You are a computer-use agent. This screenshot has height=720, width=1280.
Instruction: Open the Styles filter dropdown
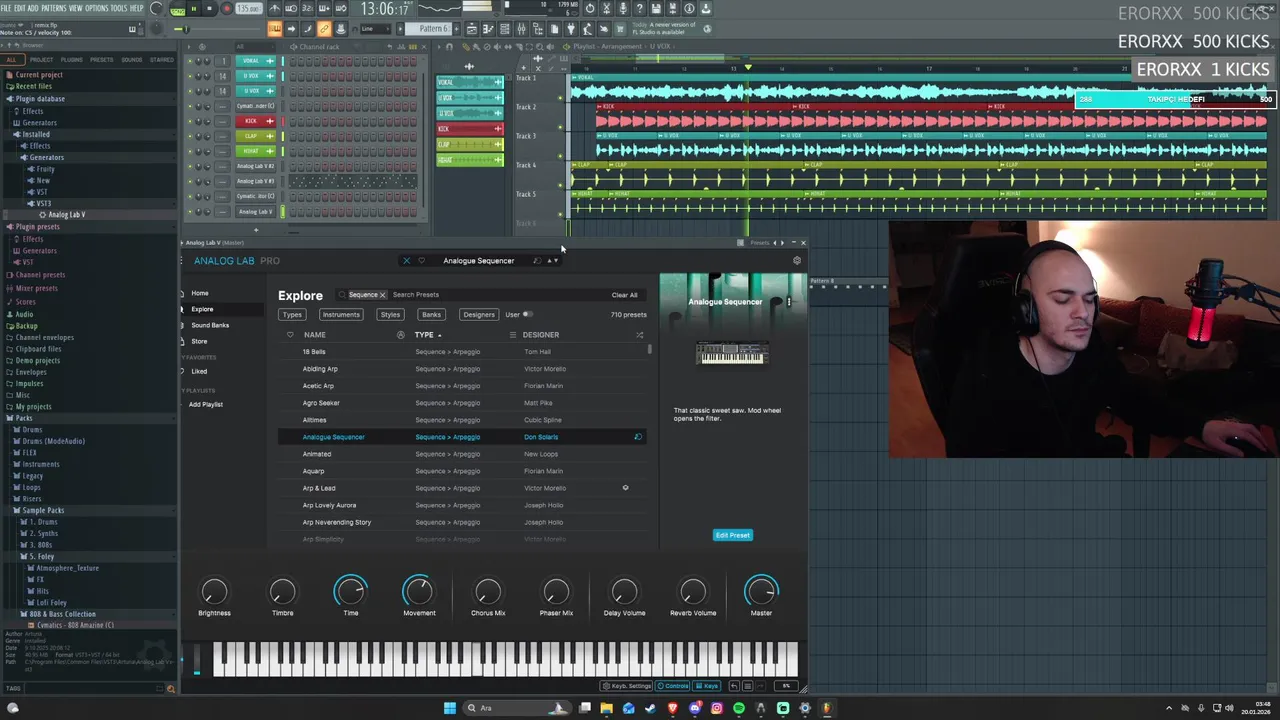(x=390, y=314)
